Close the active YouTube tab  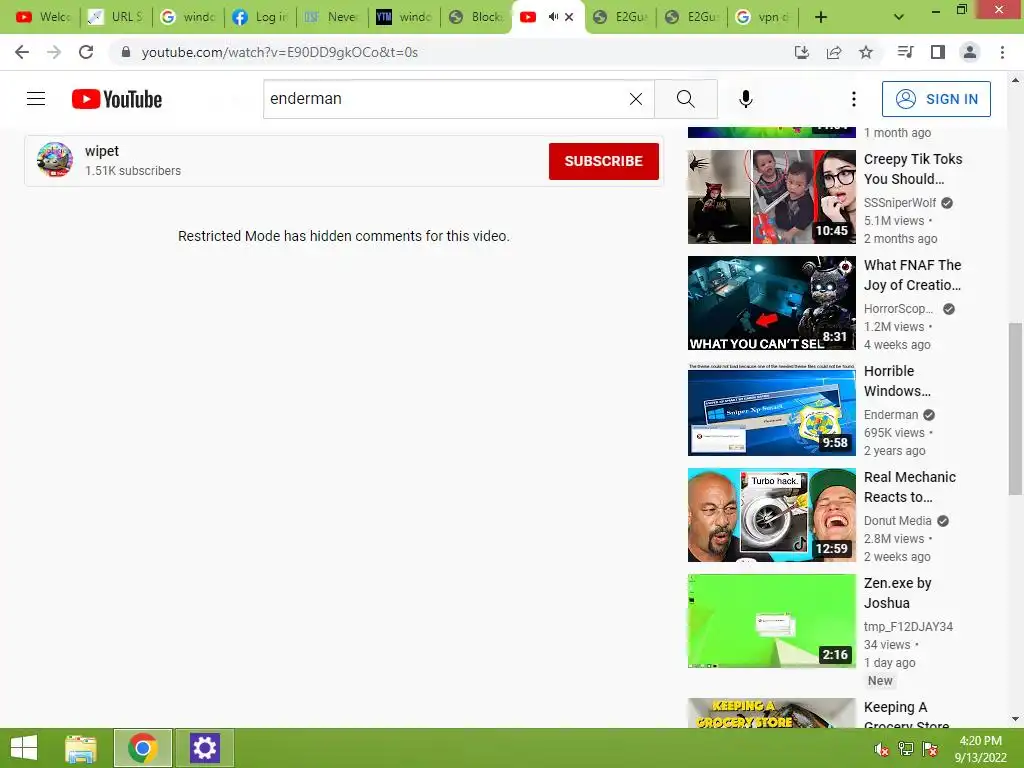tap(569, 17)
